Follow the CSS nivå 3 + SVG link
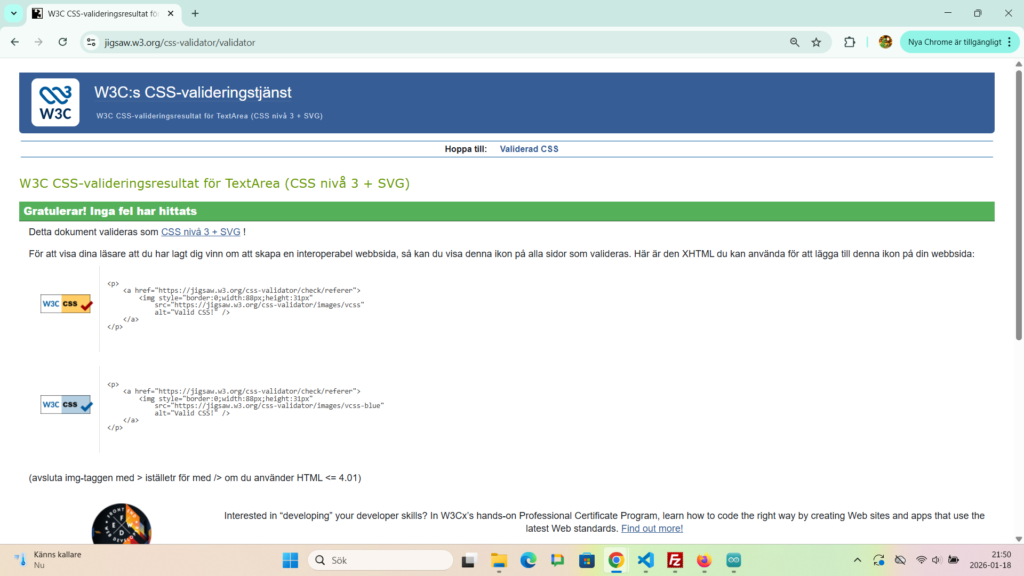Image resolution: width=1024 pixels, height=576 pixels. [200, 232]
